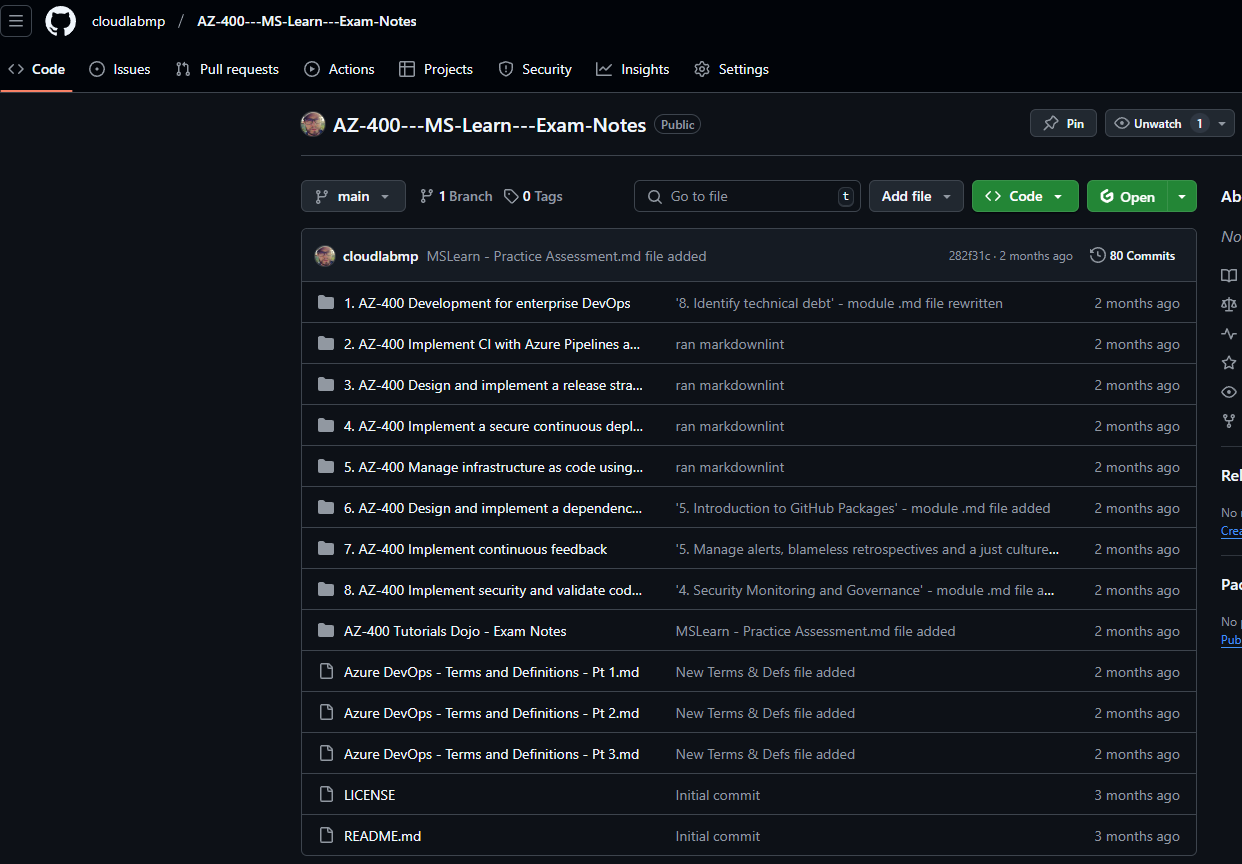Open 'Azure DevOps - Terms and Definitions - Pt 3.md'
Viewport: 1242px width, 864px height.
point(491,754)
